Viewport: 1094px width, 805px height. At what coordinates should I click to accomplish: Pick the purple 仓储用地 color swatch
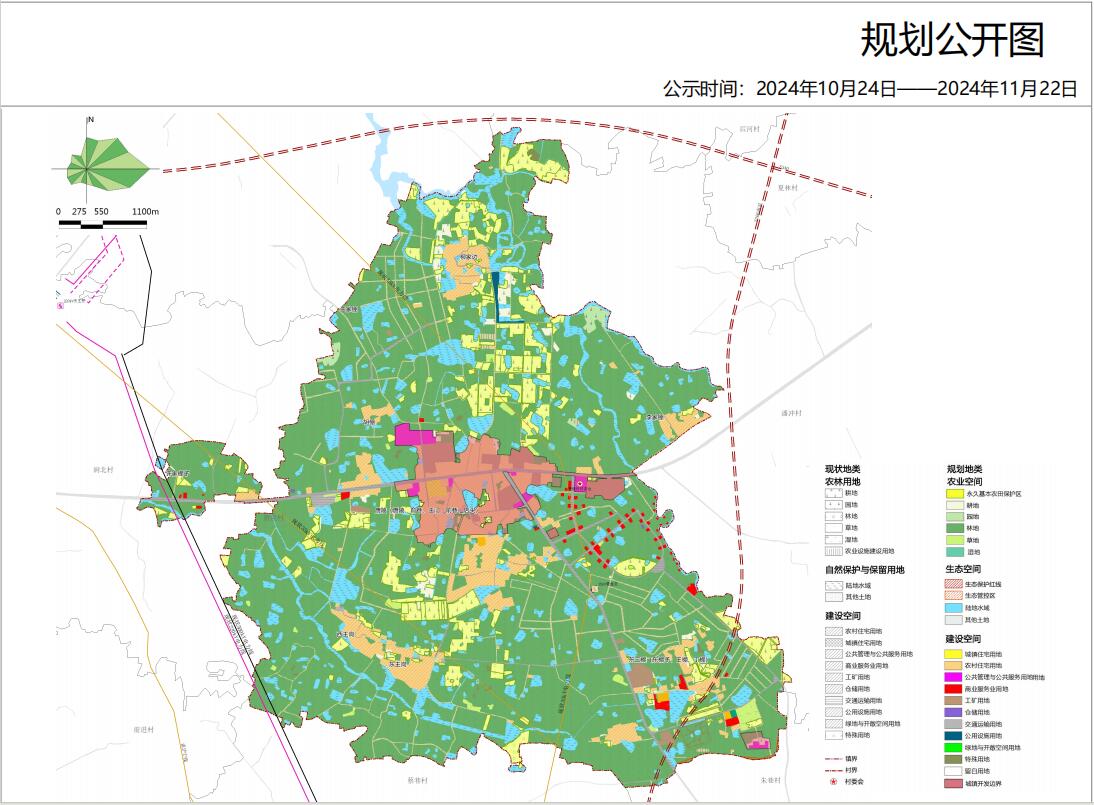[x=954, y=712]
